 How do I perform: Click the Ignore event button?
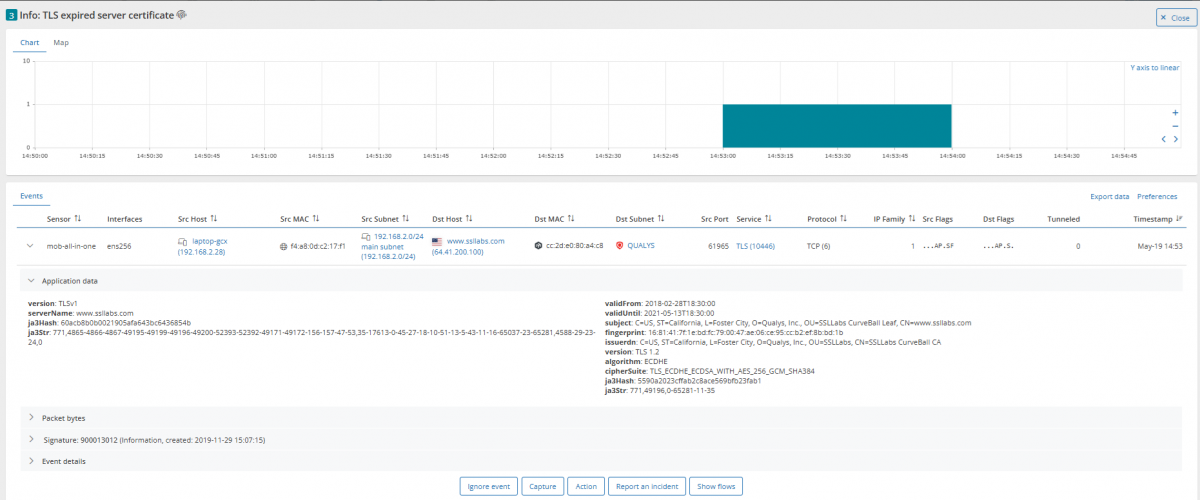click(490, 487)
